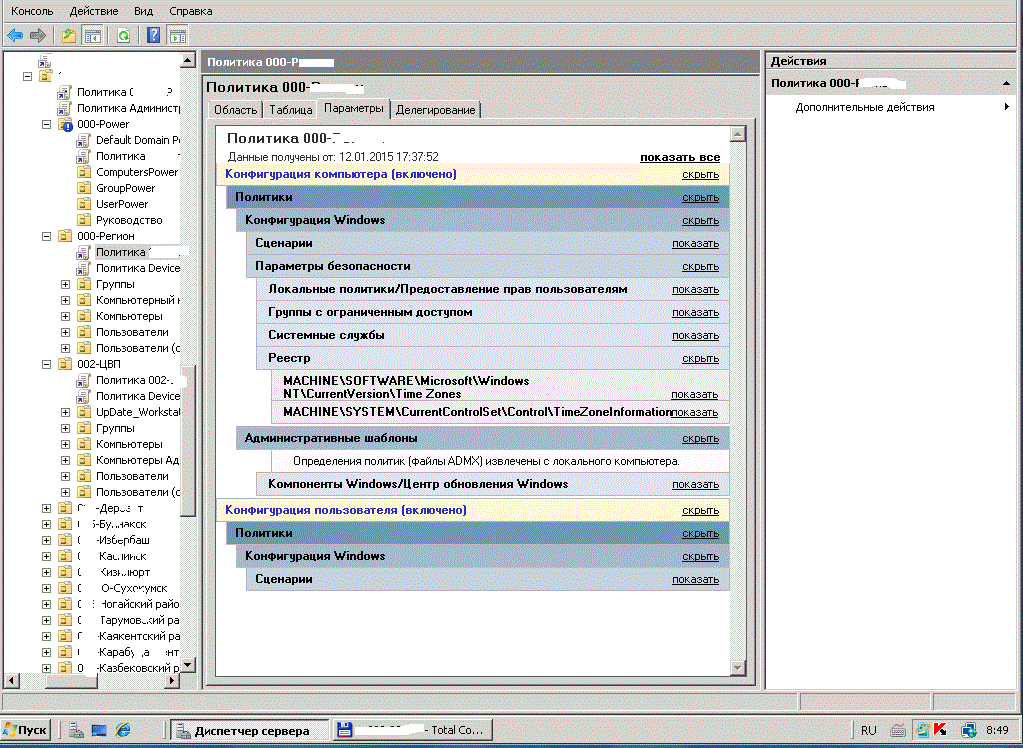Hide the Реестр section
This screenshot has width=1023, height=748.
[x=701, y=358]
